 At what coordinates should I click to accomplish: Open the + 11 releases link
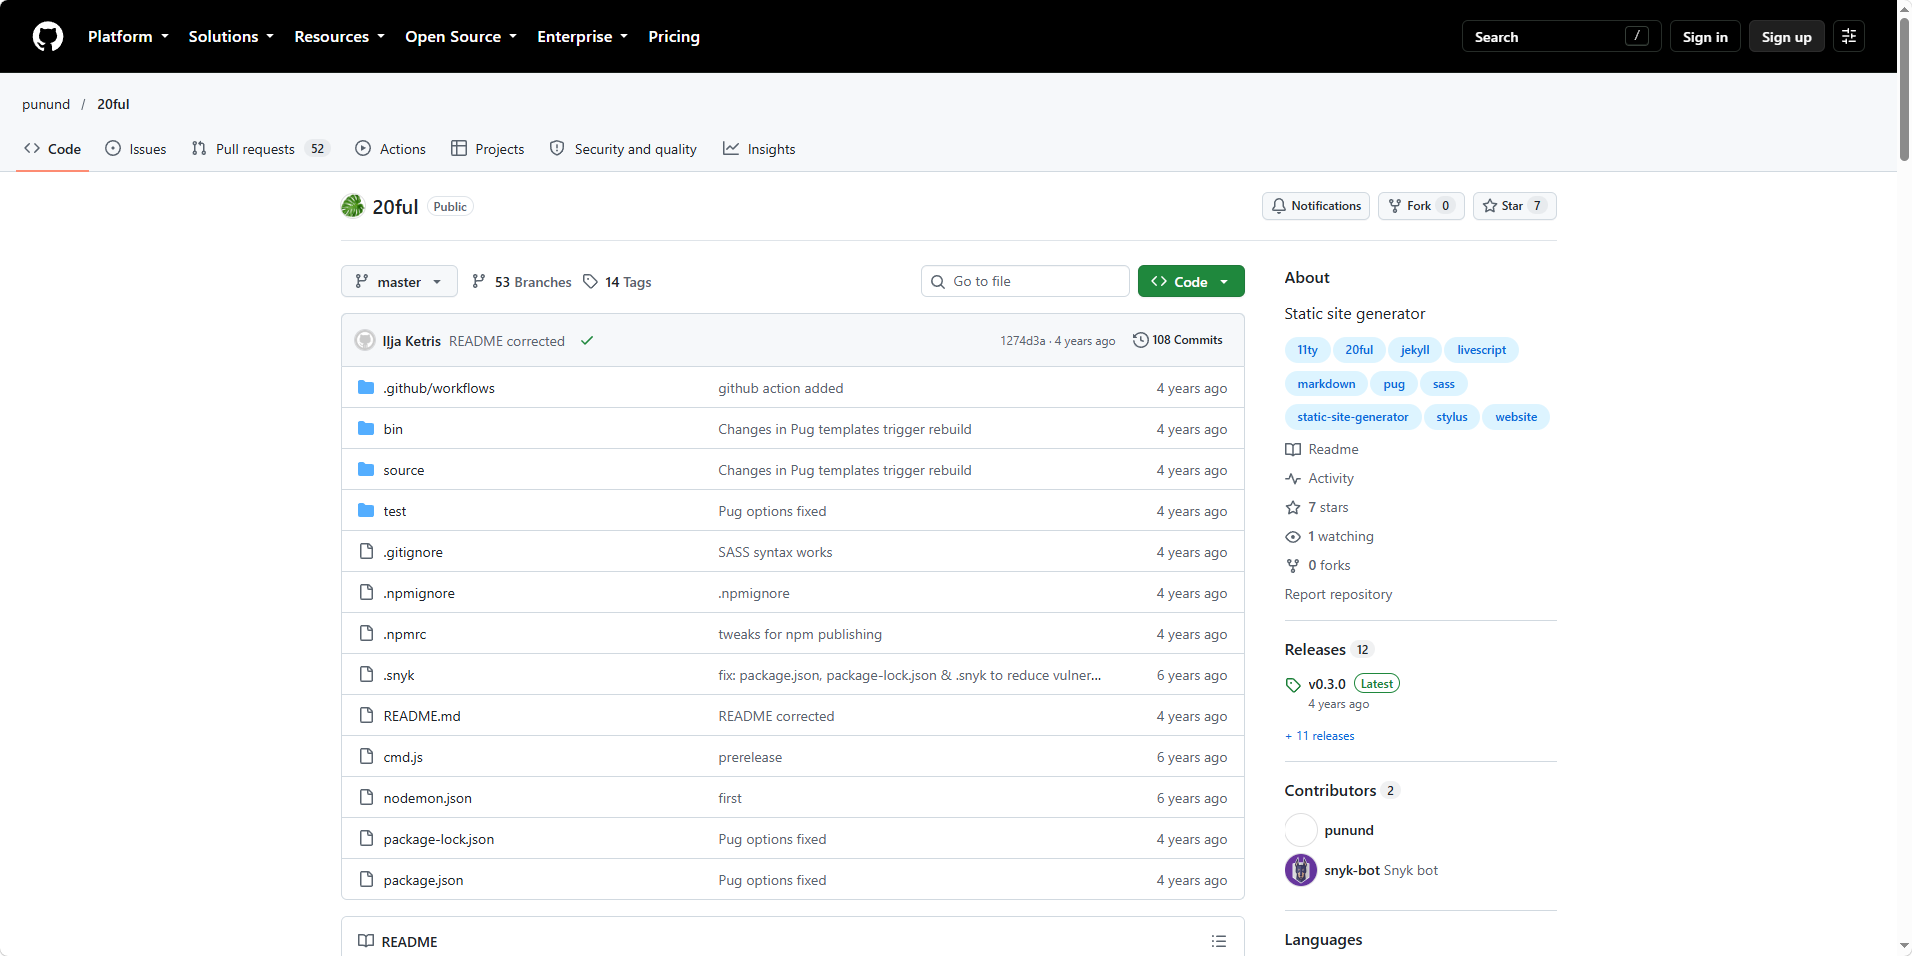[1319, 736]
